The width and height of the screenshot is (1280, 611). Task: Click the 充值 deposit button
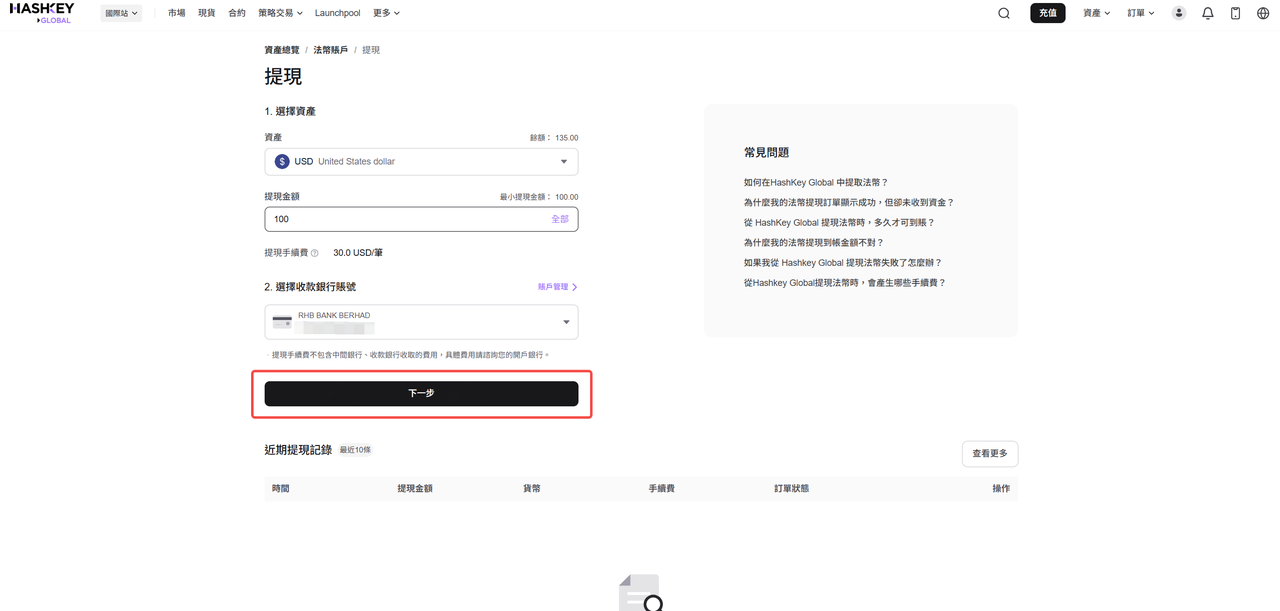1047,13
